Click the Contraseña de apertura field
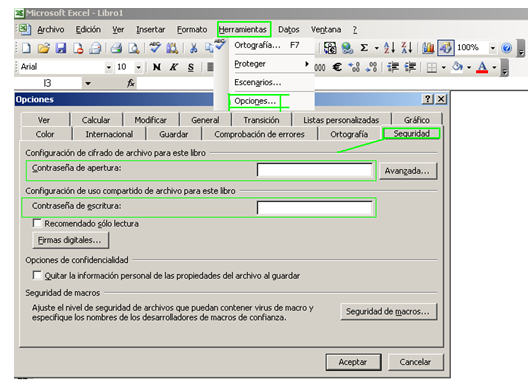The height and width of the screenshot is (382, 530). (x=315, y=170)
